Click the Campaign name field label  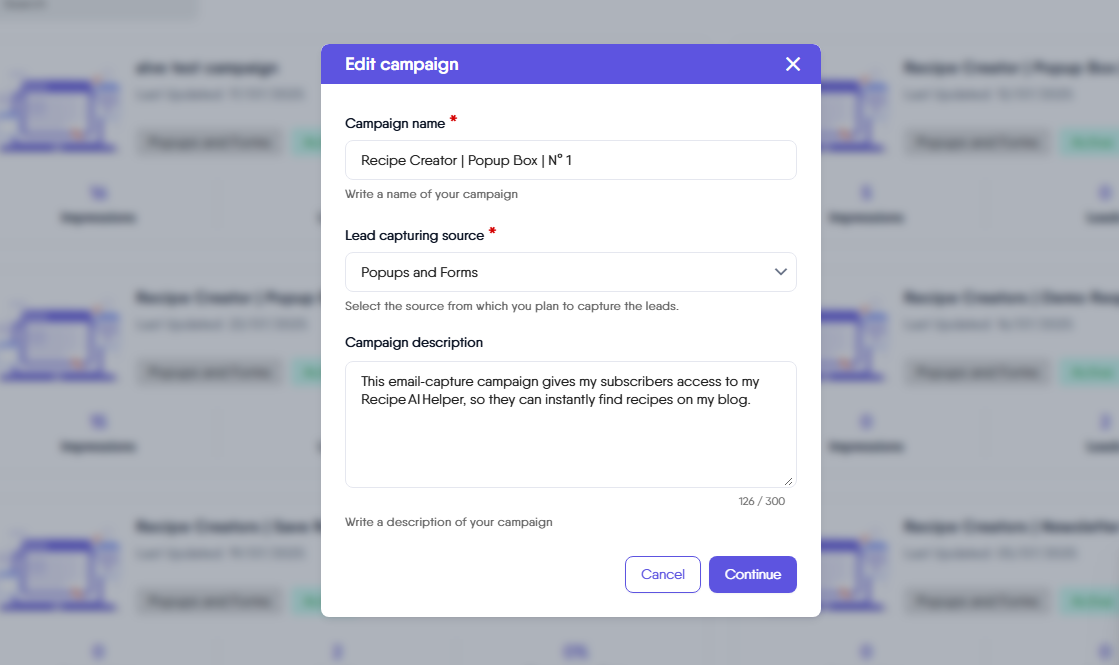click(x=394, y=123)
